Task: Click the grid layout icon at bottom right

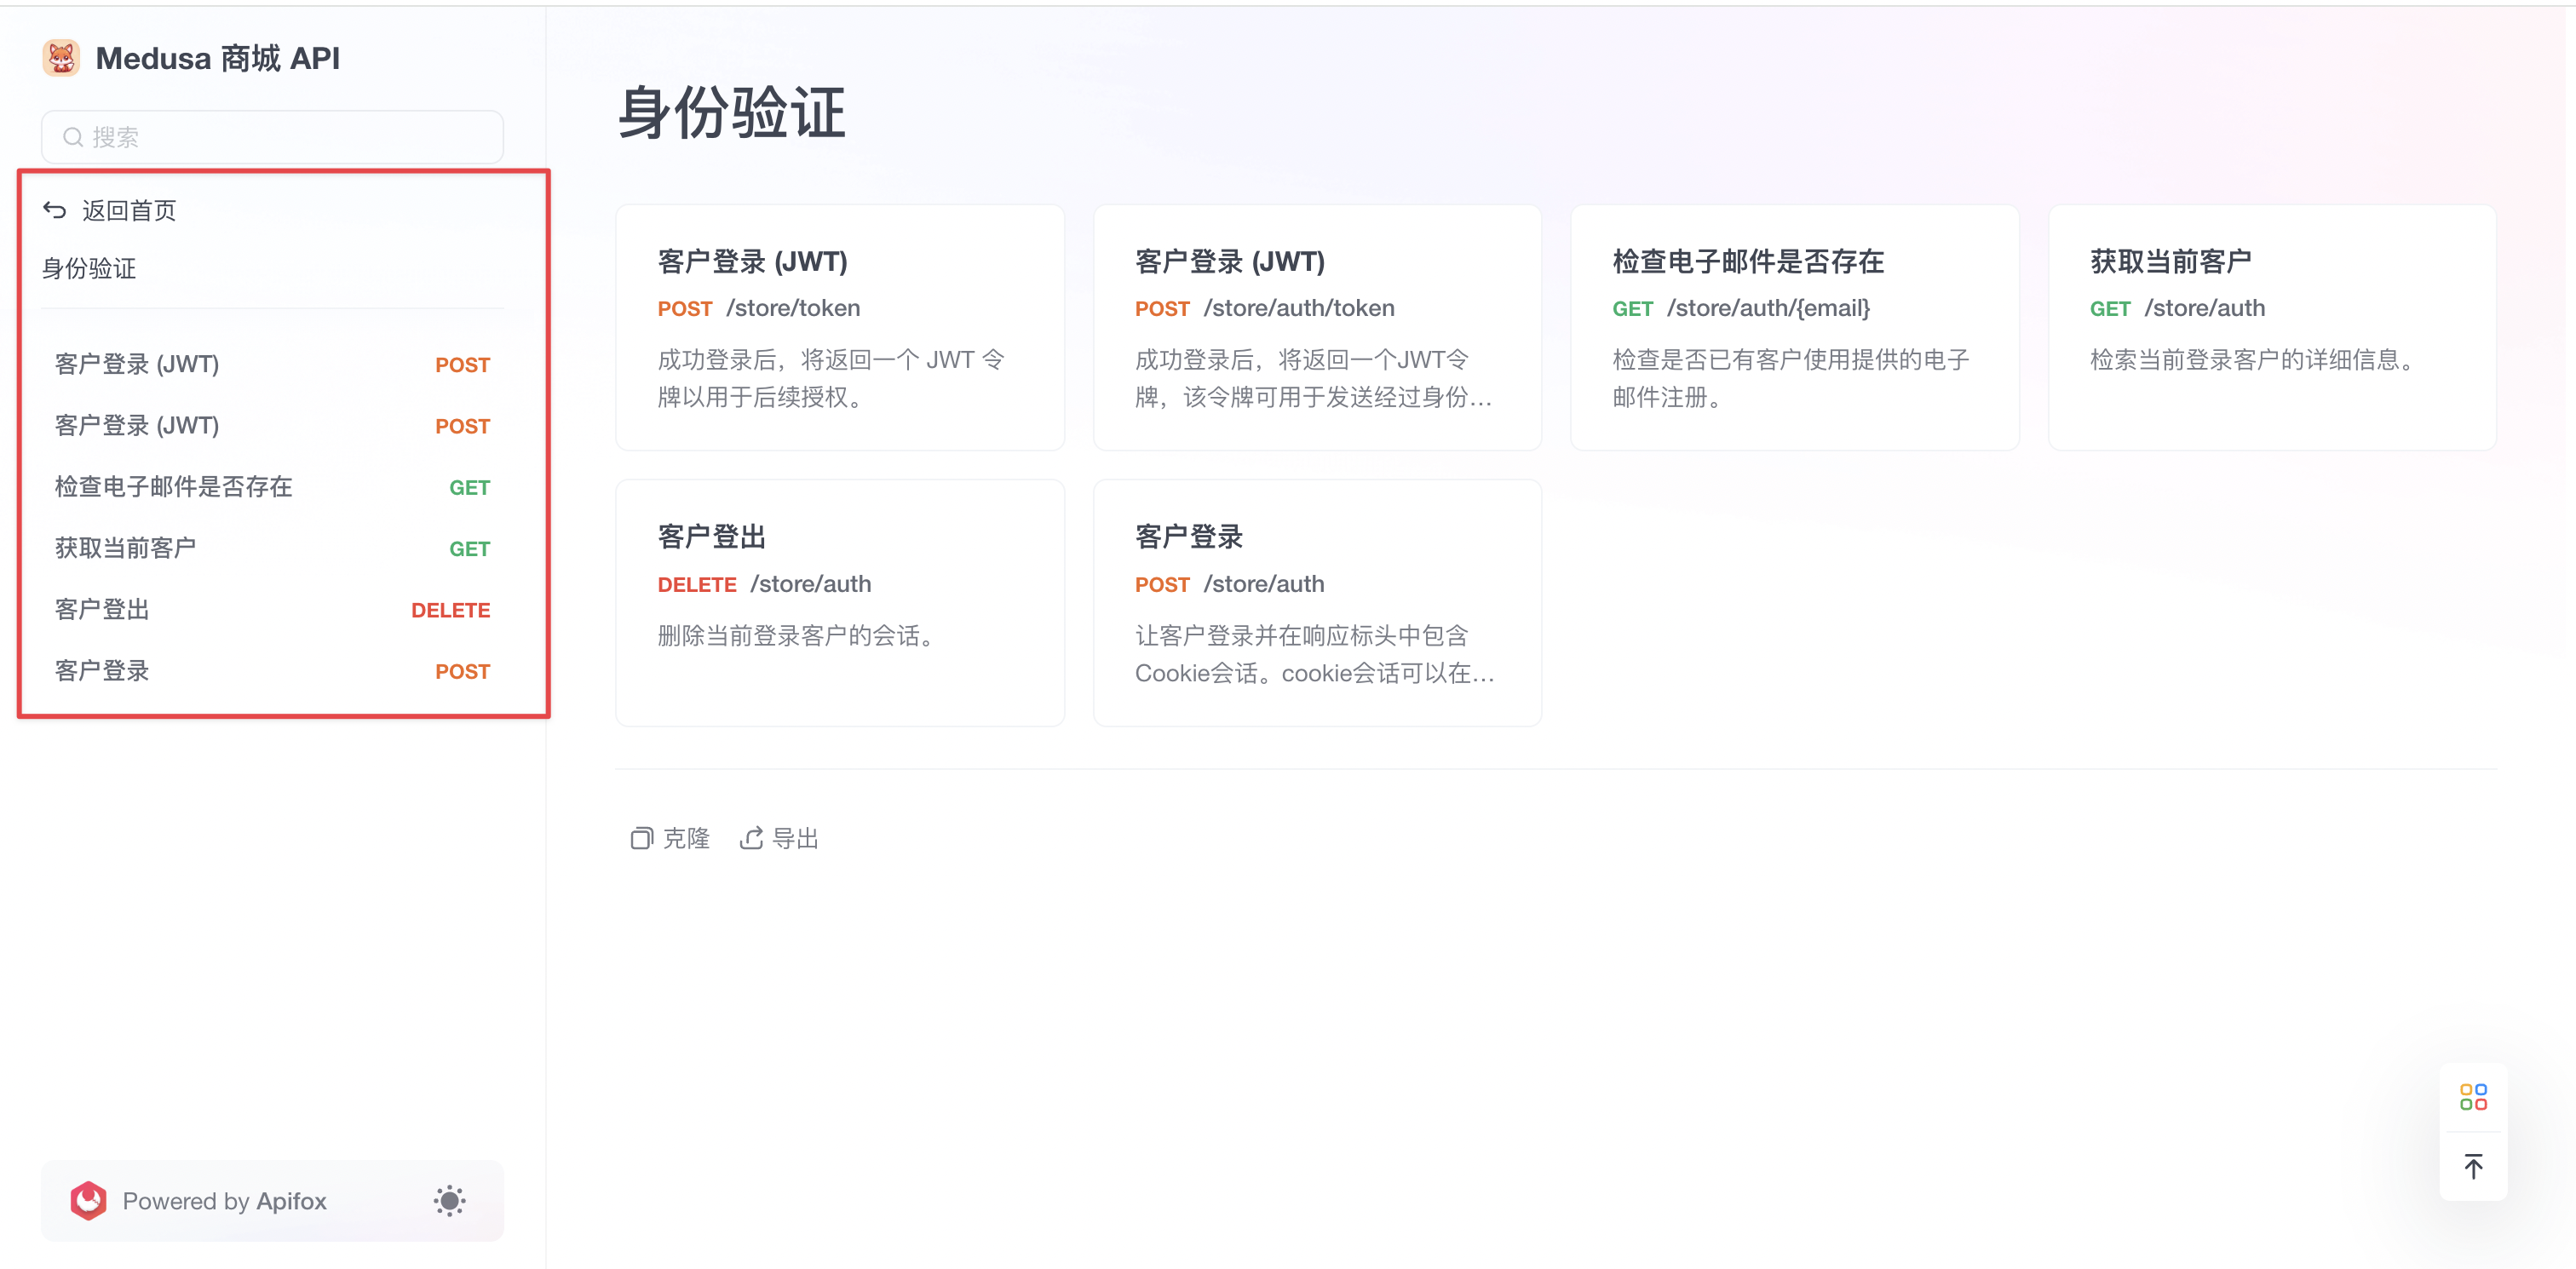Action: click(2474, 1096)
